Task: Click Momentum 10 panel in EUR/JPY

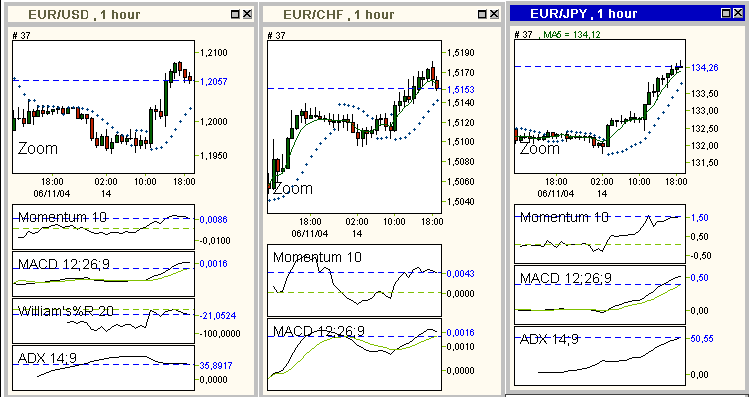Action: (x=600, y=234)
